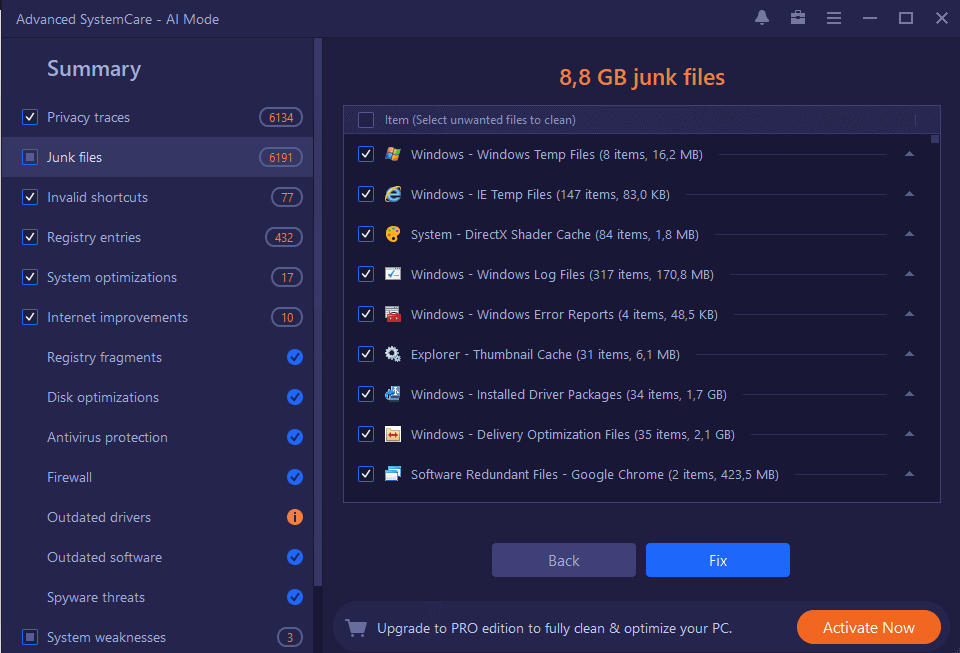The width and height of the screenshot is (960, 653).
Task: Click the 432 registry entries count badge
Action: 283,237
